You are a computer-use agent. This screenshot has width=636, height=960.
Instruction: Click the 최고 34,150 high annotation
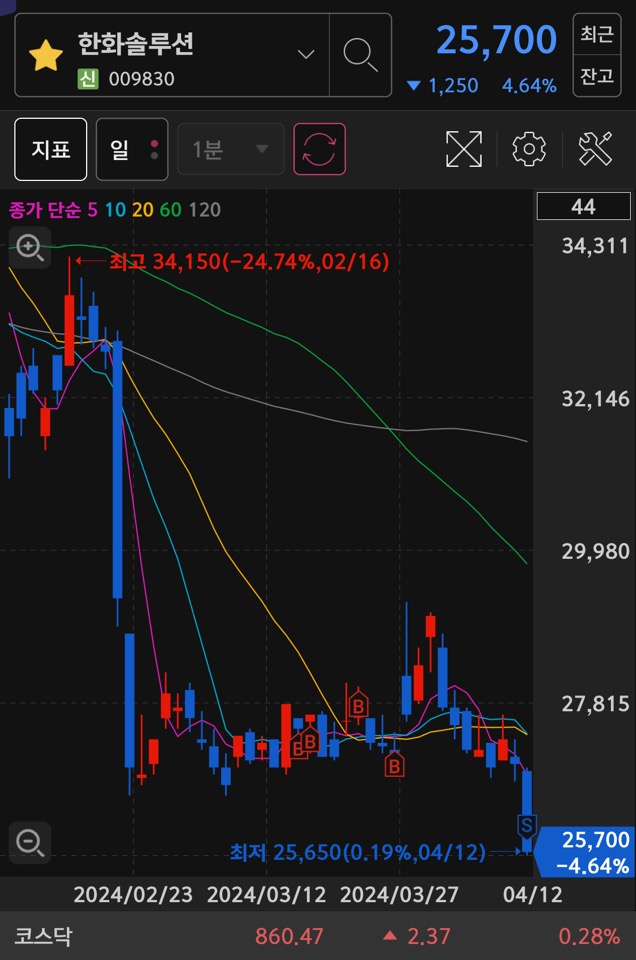tap(249, 262)
